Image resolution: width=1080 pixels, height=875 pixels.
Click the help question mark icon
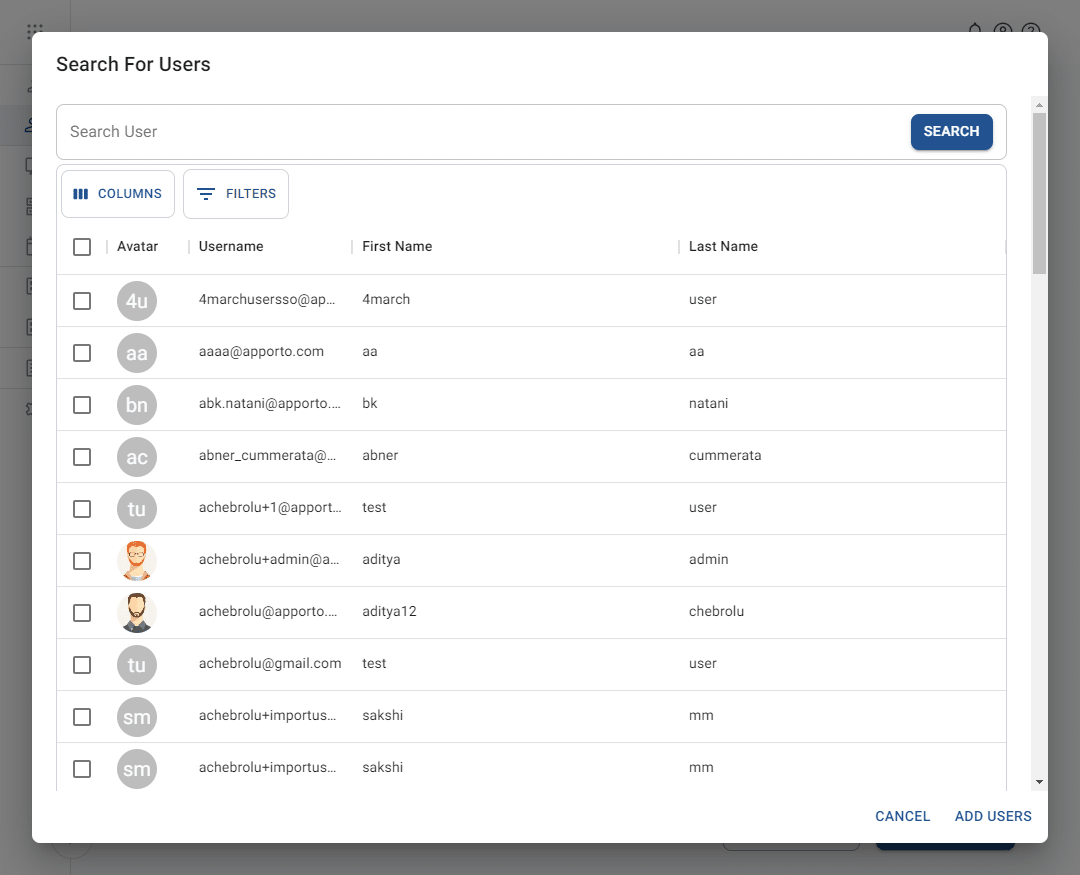[x=1031, y=31]
